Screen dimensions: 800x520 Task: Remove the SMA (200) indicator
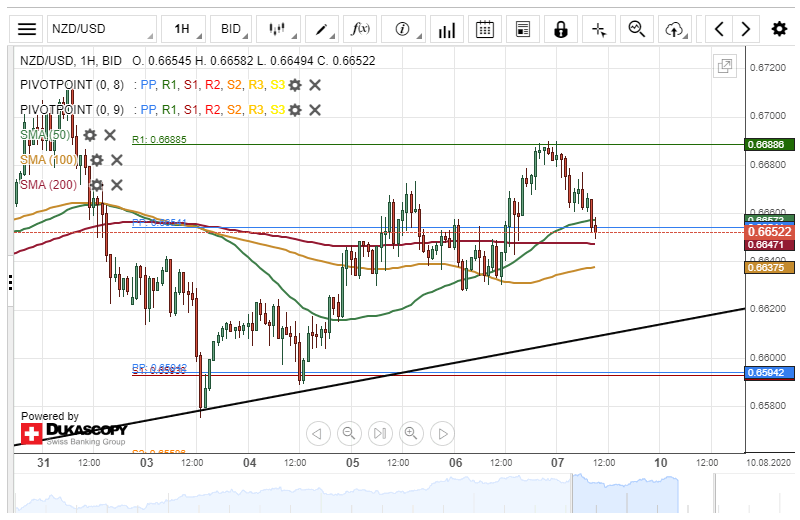[x=116, y=185]
